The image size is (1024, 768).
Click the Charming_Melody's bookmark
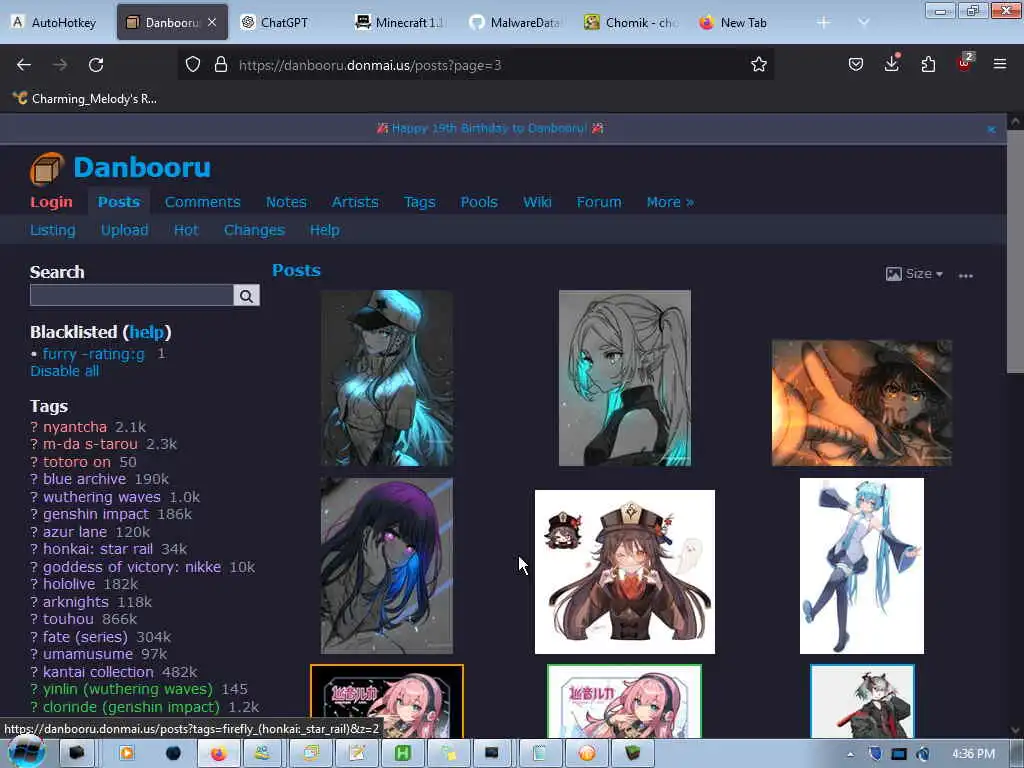coord(84,99)
